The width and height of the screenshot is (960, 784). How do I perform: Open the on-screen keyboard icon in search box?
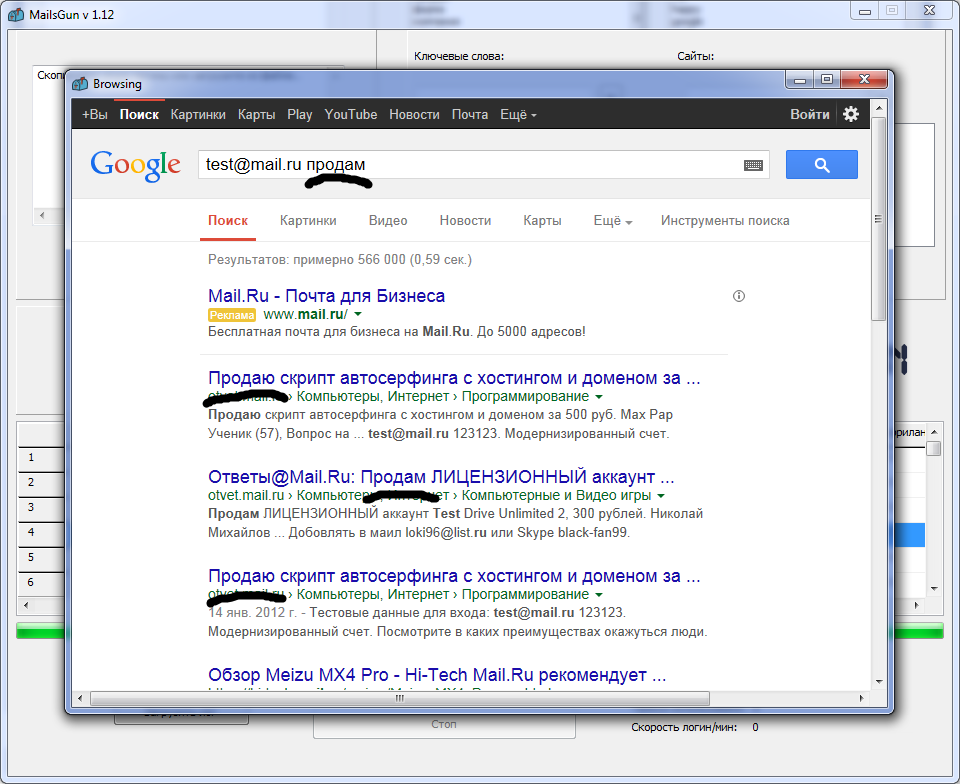coord(753,165)
